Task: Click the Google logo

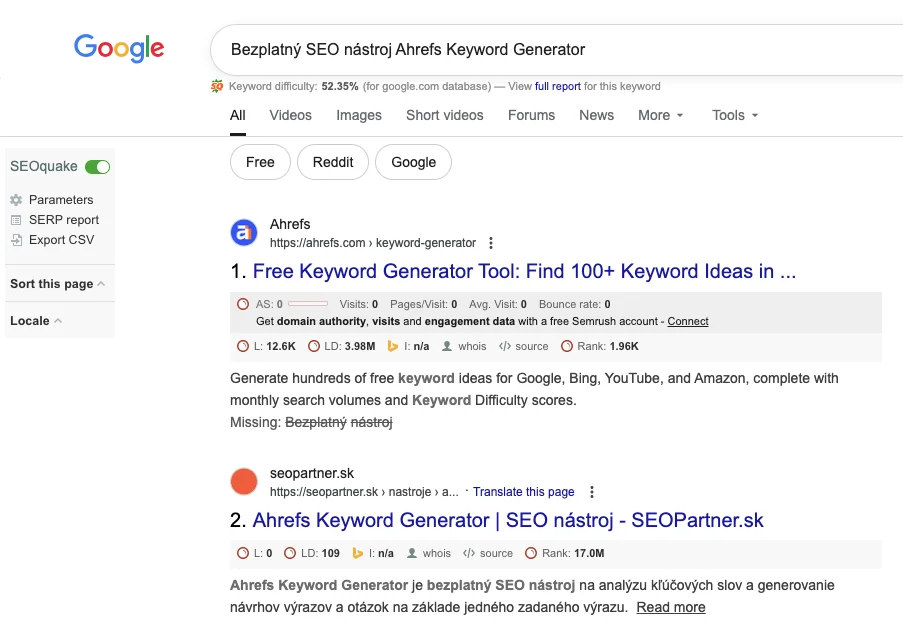Action: [119, 48]
